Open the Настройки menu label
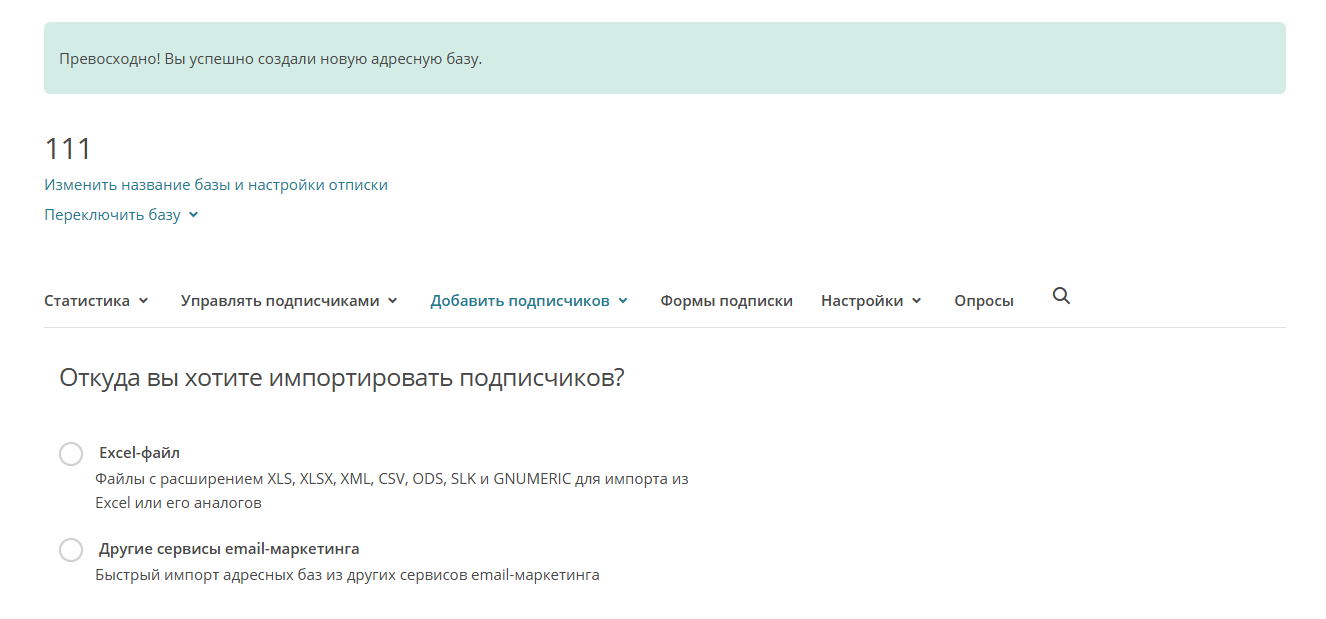 coord(862,301)
